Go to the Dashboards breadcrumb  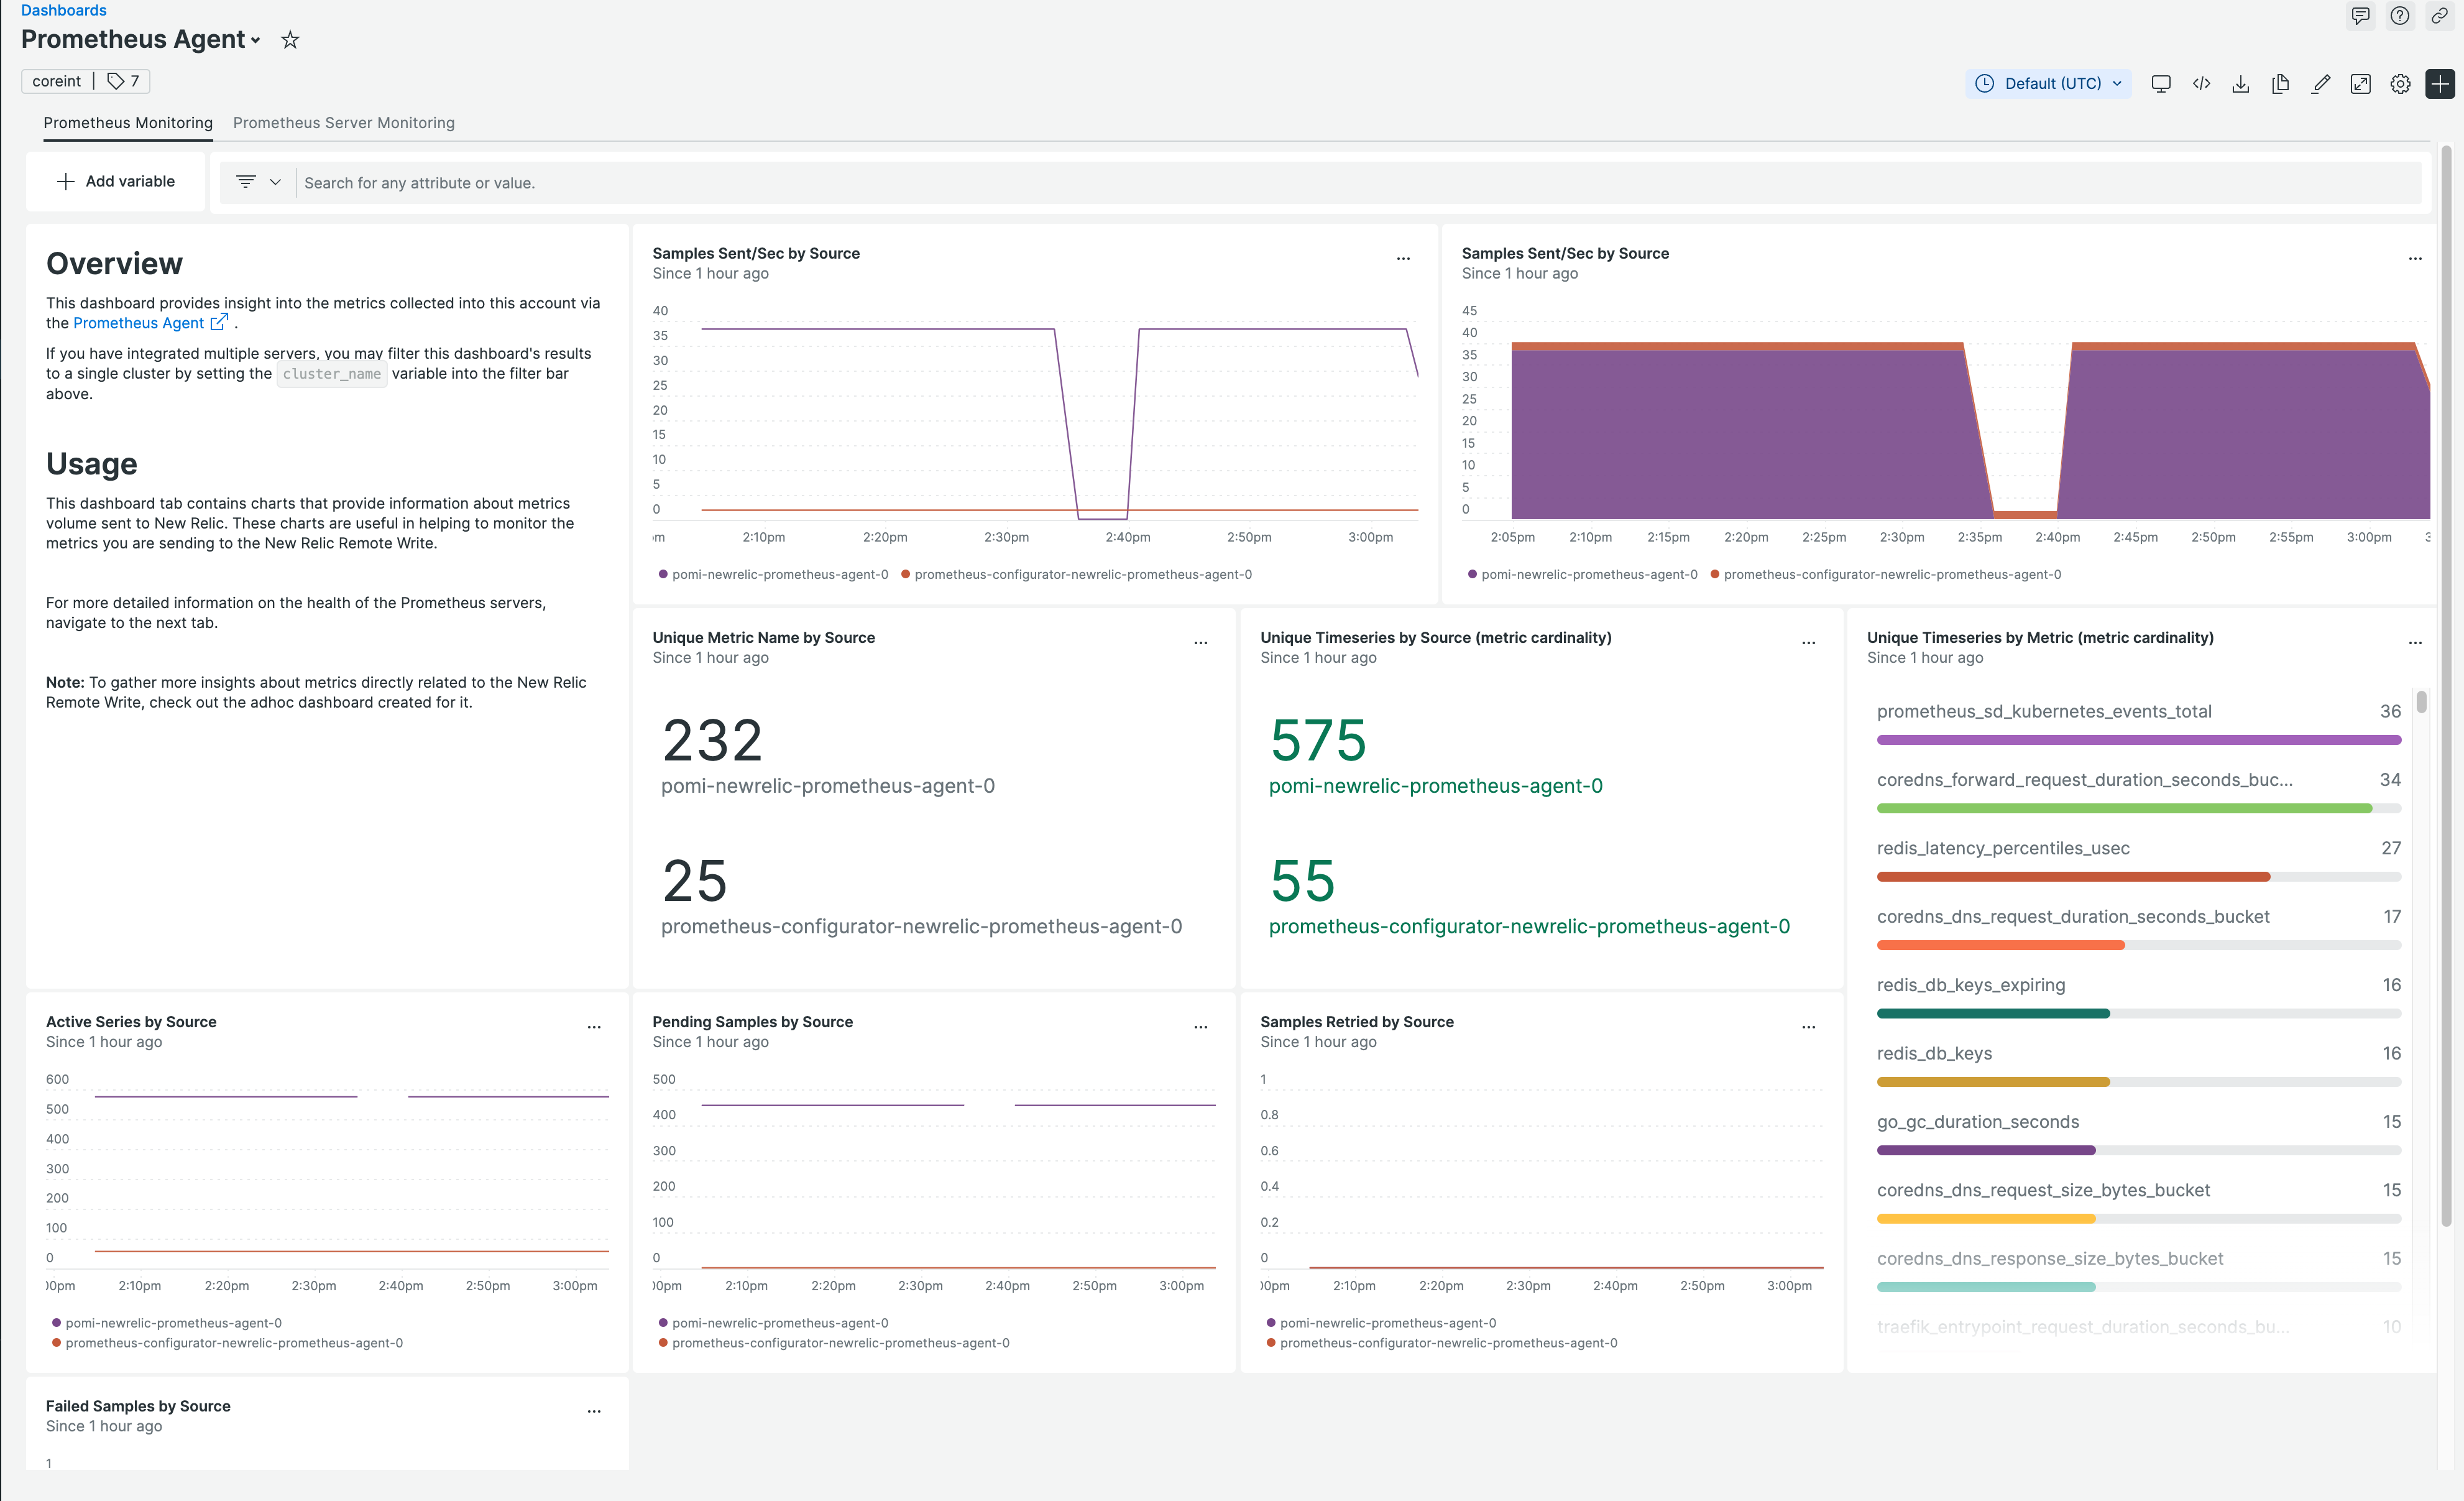63,10
